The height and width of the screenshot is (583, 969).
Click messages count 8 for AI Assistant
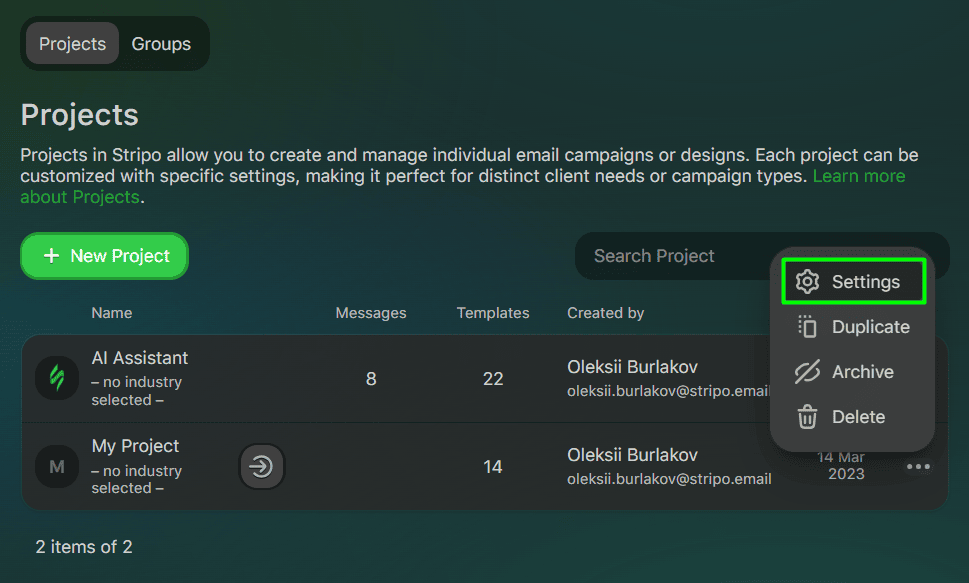(x=371, y=378)
